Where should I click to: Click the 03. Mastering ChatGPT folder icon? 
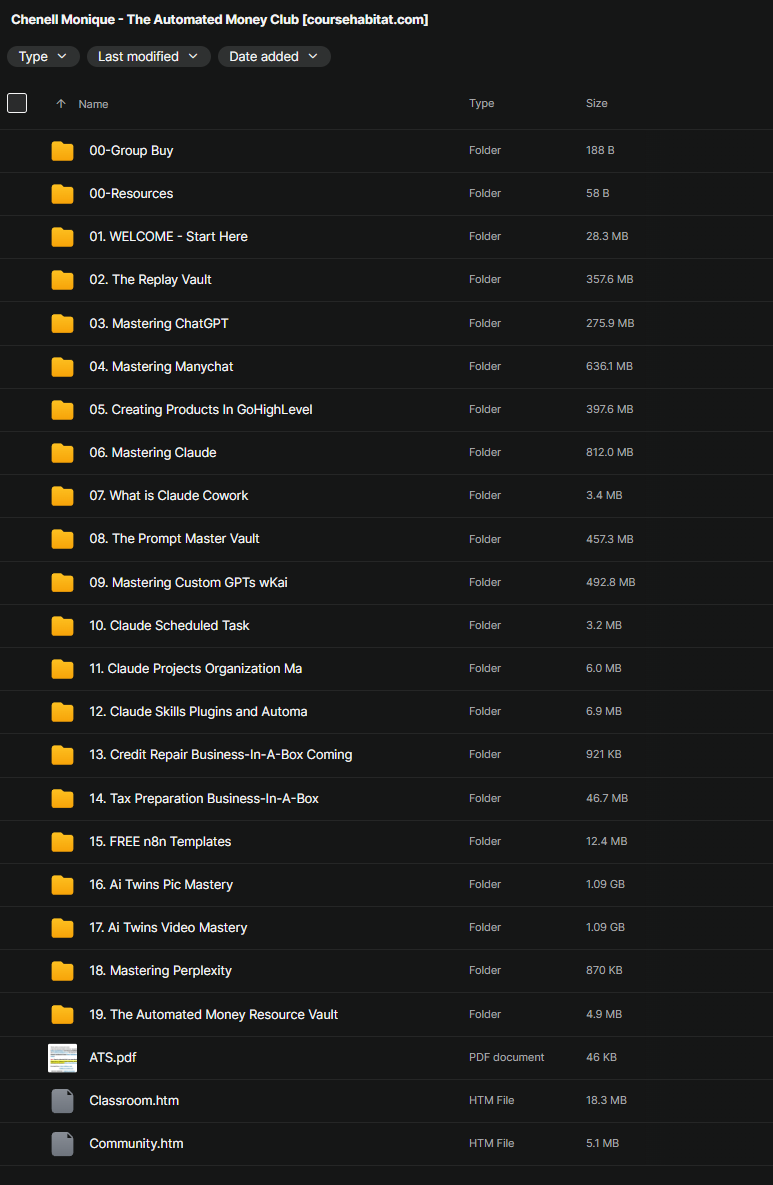click(62, 323)
